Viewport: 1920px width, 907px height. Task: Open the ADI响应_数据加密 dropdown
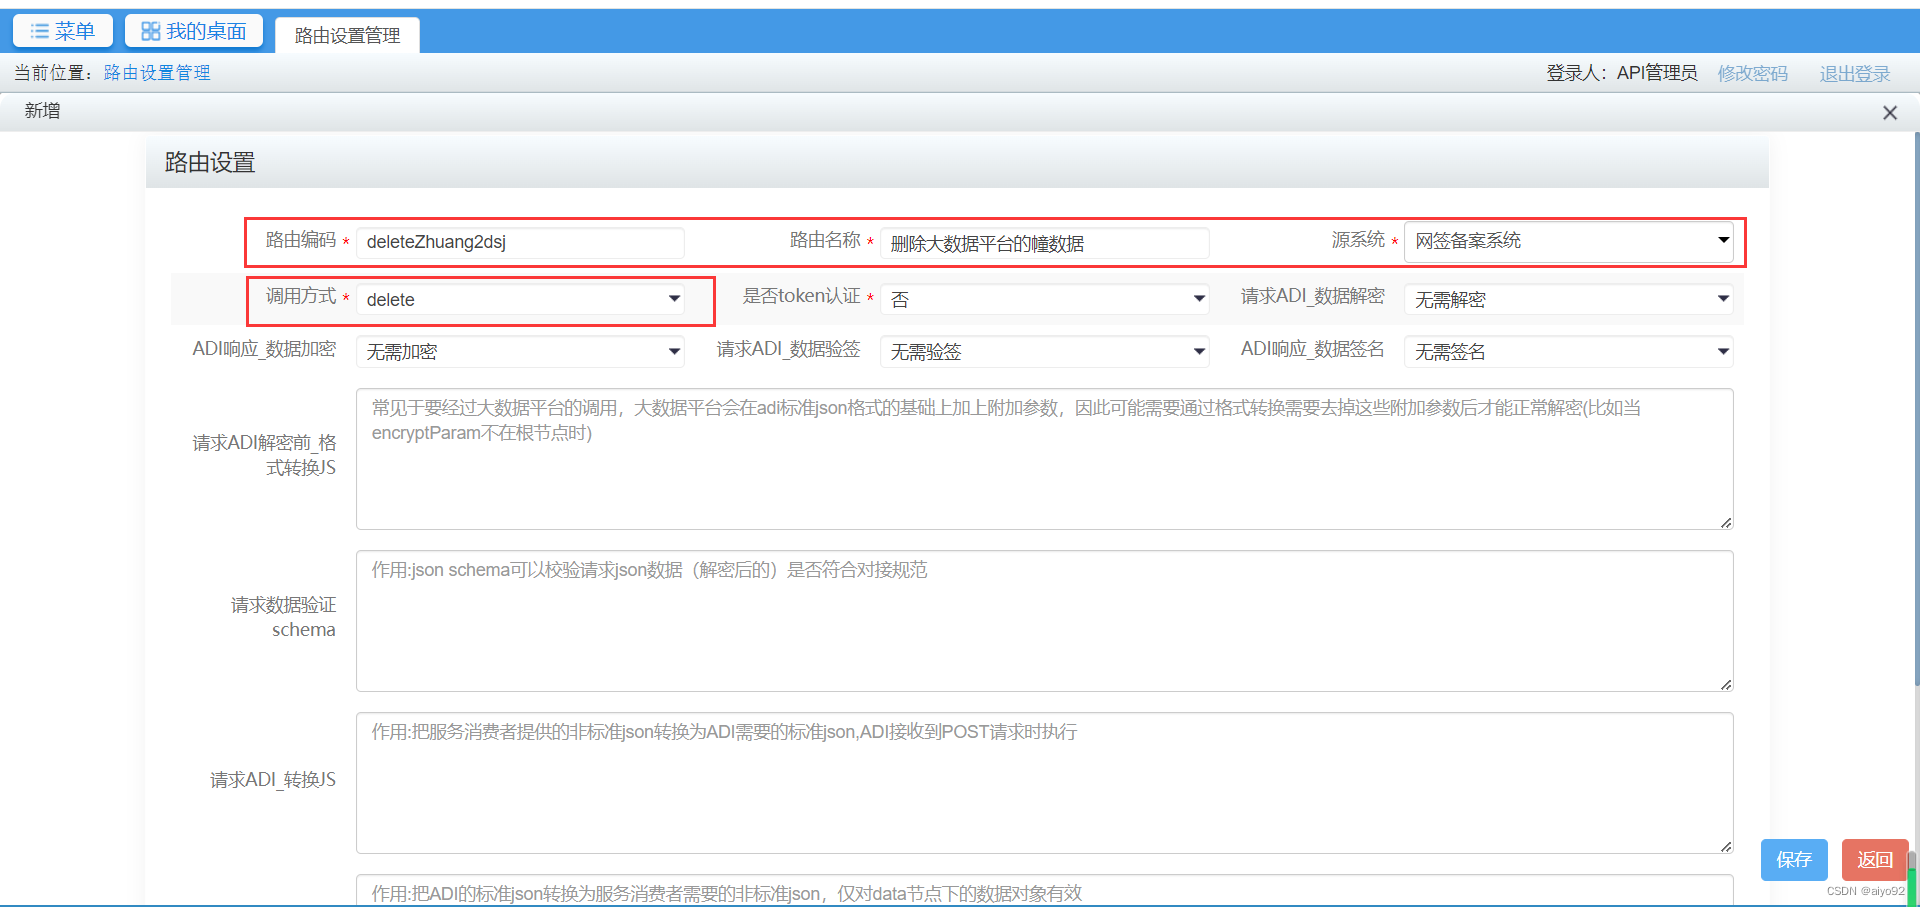[x=520, y=351]
